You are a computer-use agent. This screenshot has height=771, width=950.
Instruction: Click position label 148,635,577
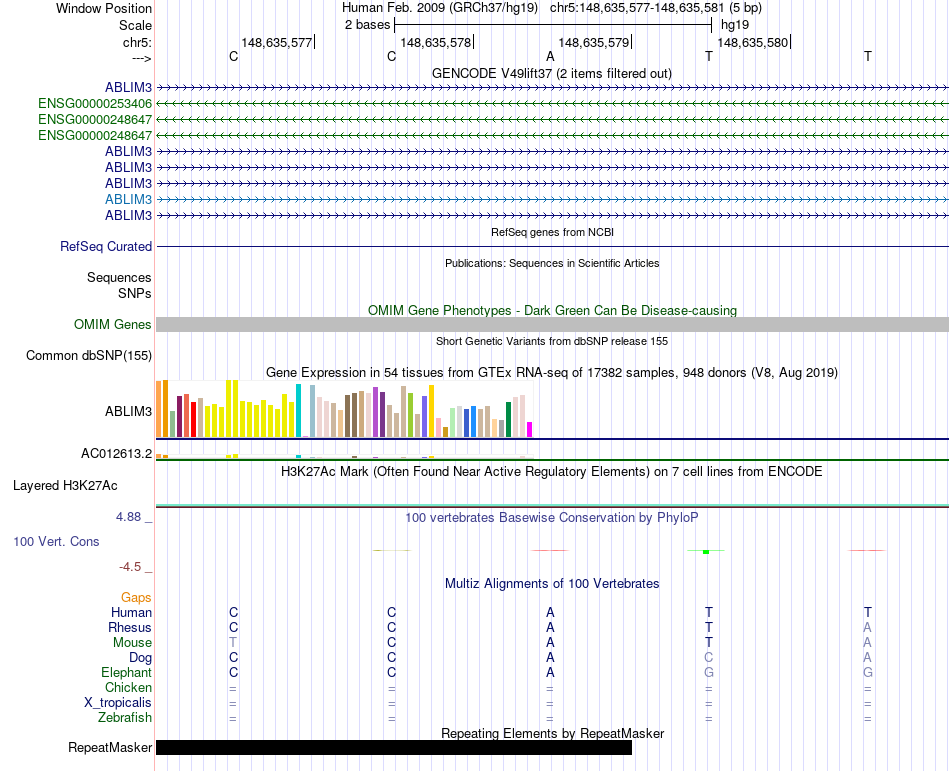click(277, 42)
